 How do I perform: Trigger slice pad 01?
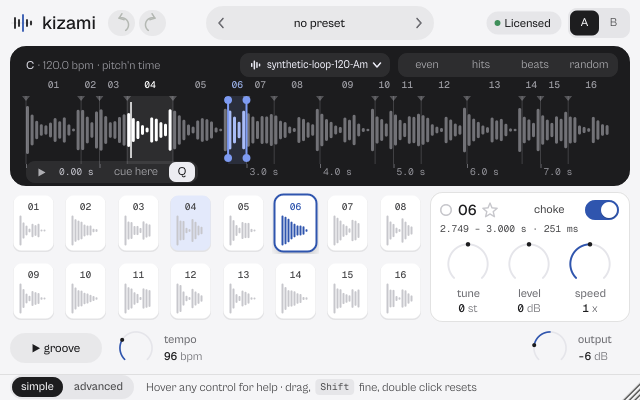[33, 223]
